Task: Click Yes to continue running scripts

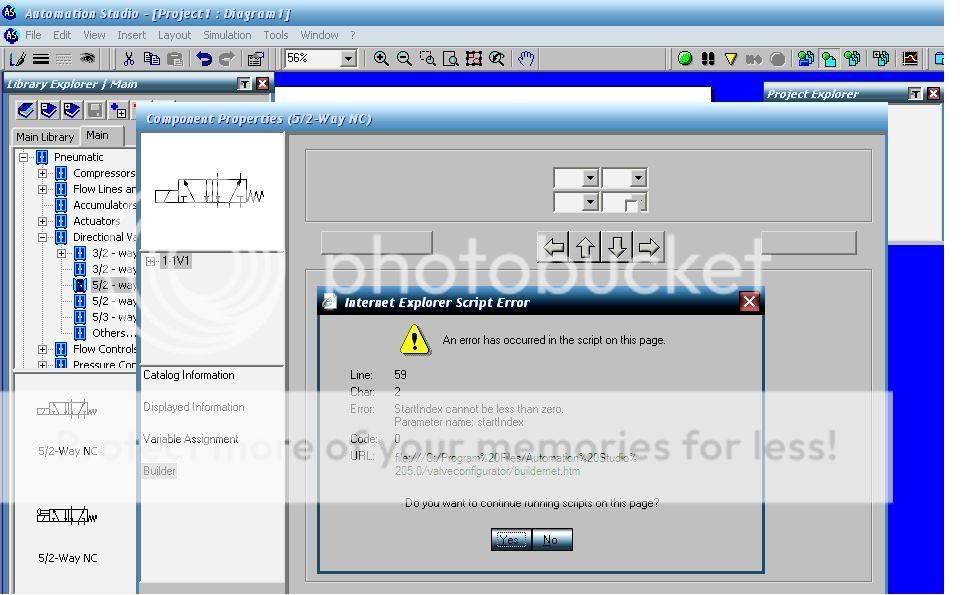Action: click(x=511, y=540)
